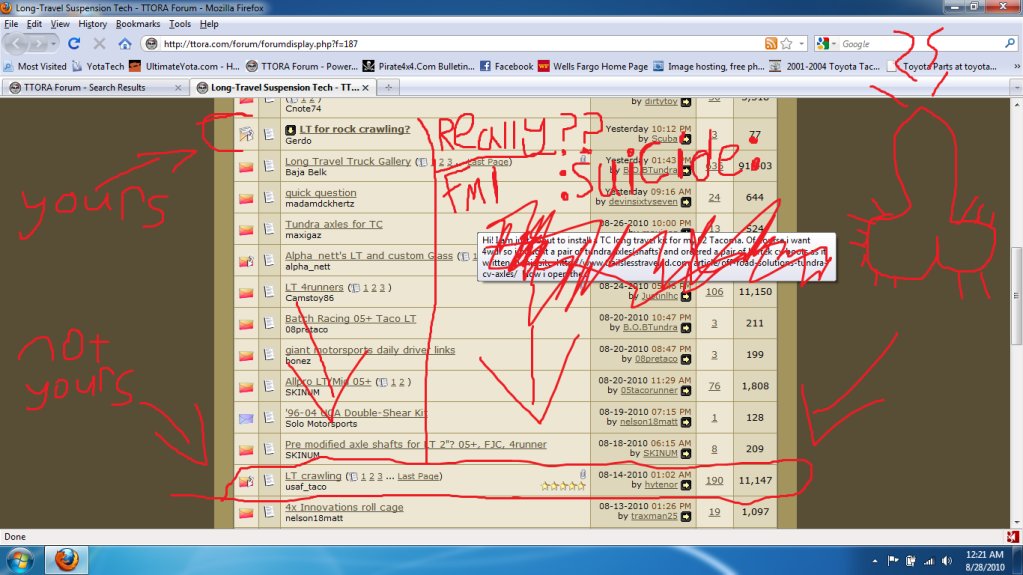Open the Long Travel Truck Gallery thread

348,161
